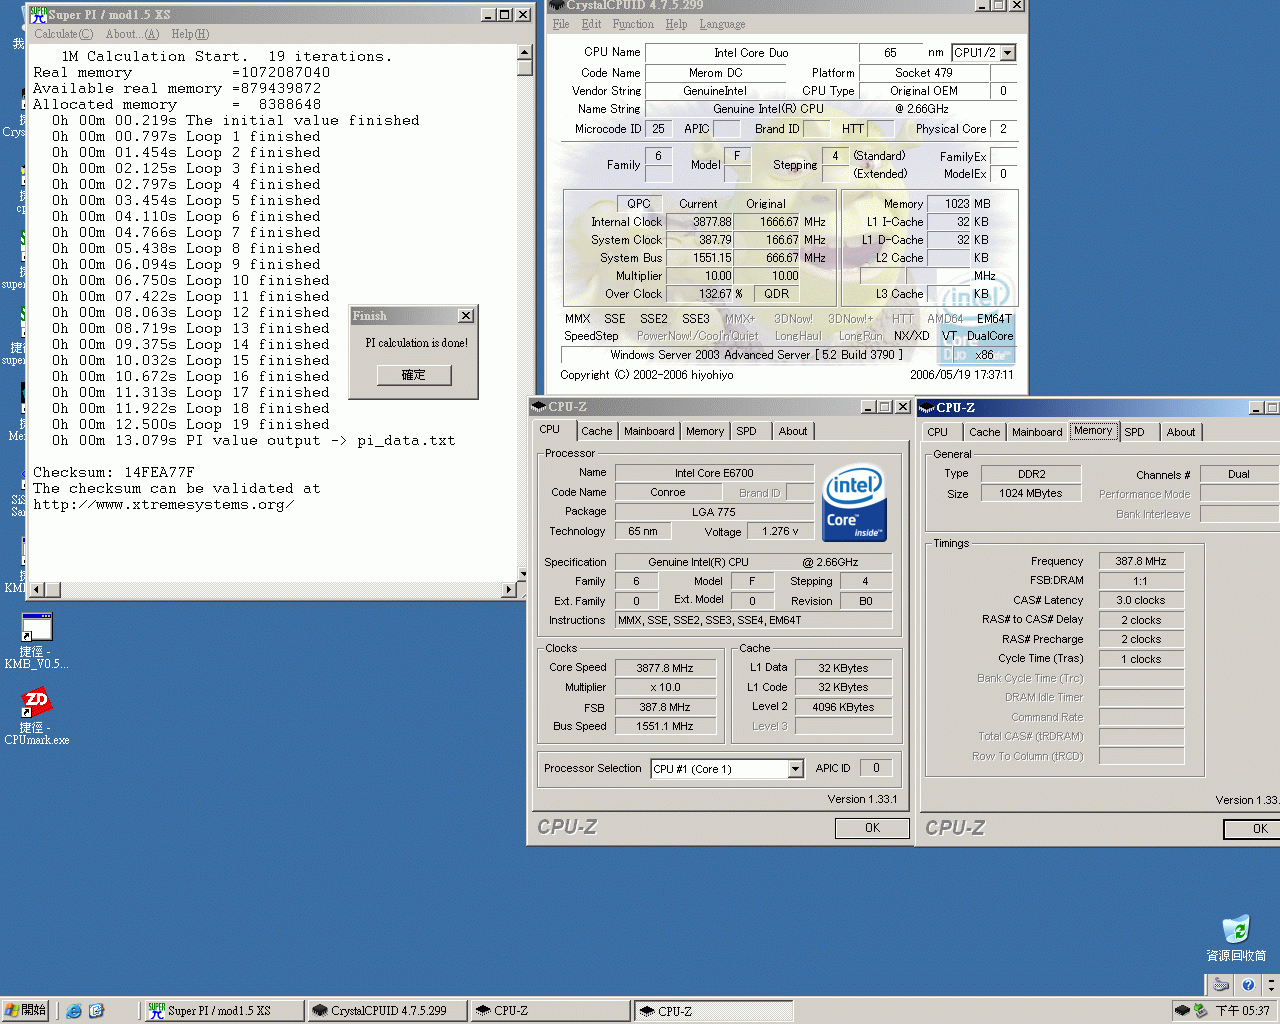The image size is (1280, 1024).
Task: Click the Checksum: 14FEA77F line
Action: pyautogui.click(x=114, y=473)
